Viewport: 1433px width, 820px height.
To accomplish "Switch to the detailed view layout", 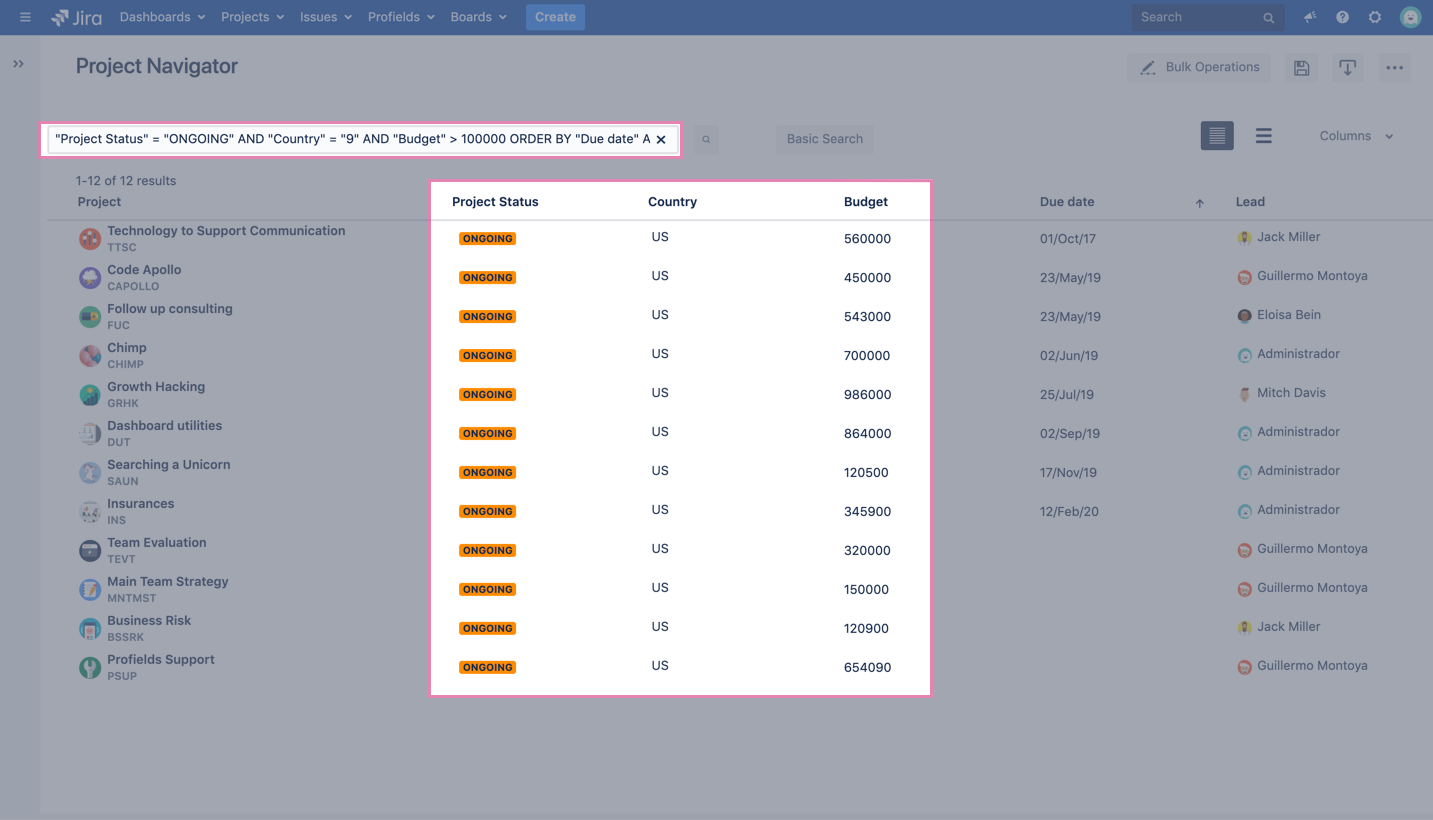I will [1217, 135].
